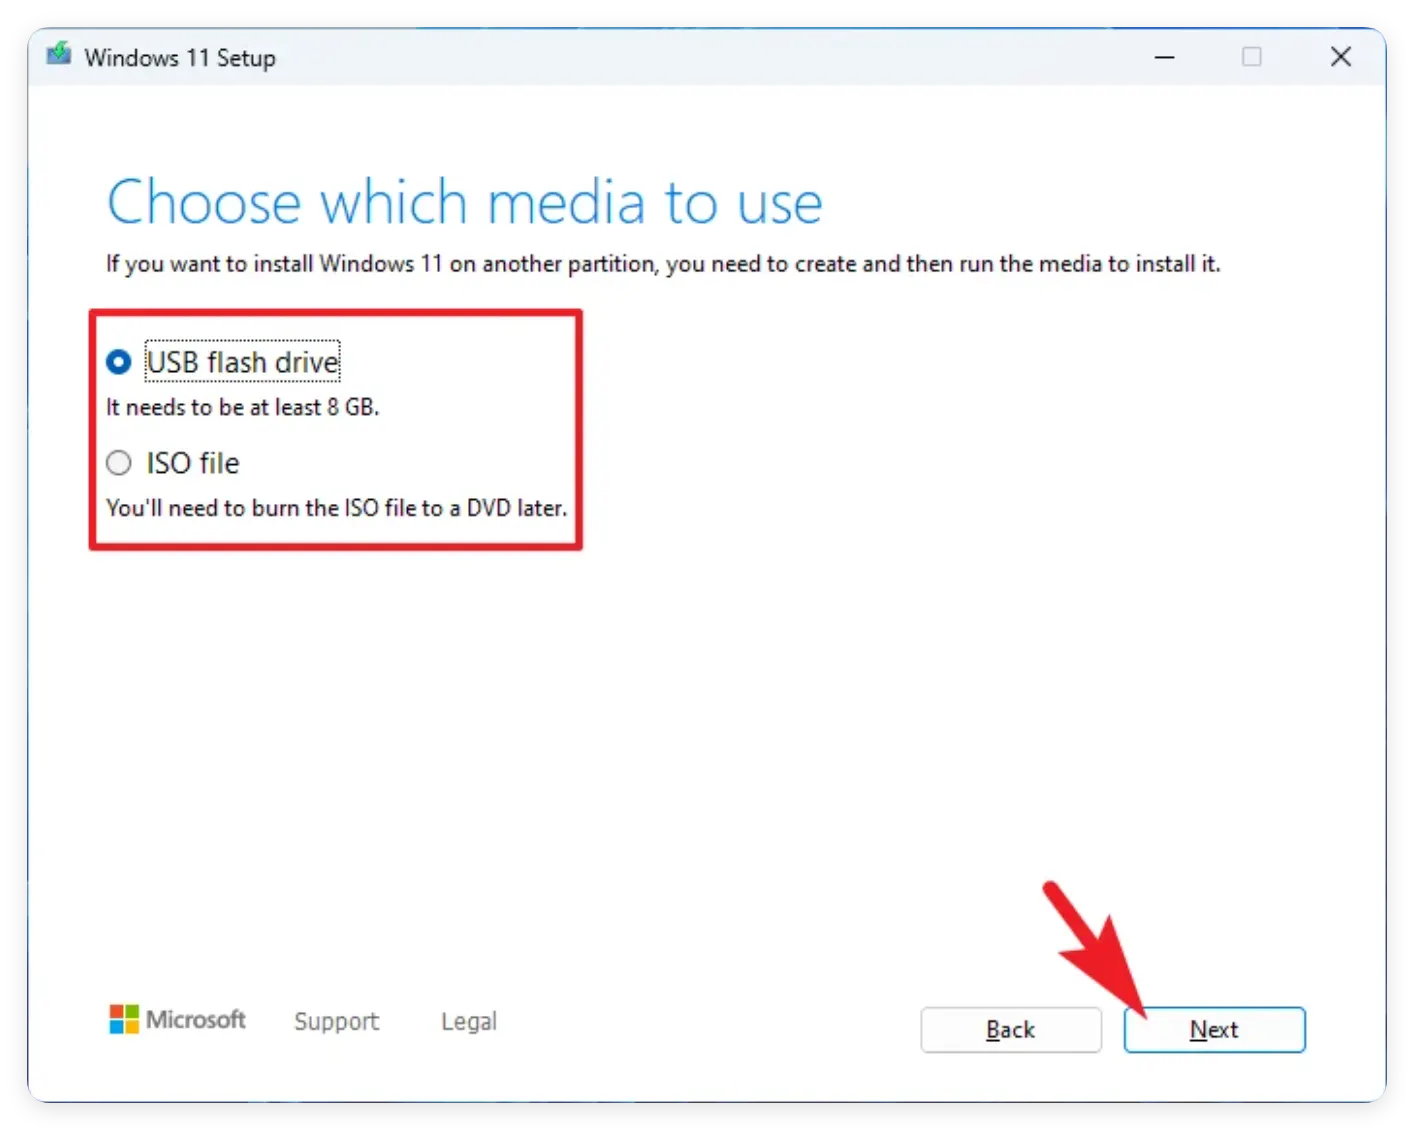The width and height of the screenshot is (1414, 1130).
Task: Click the Back button
Action: [x=1011, y=1030]
